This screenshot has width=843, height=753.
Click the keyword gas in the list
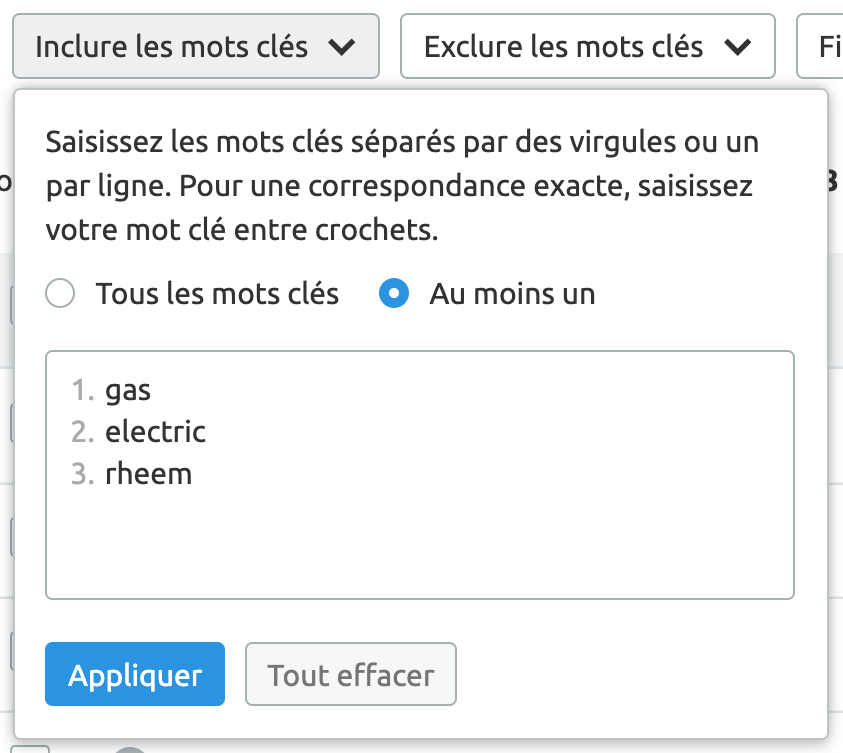click(127, 391)
